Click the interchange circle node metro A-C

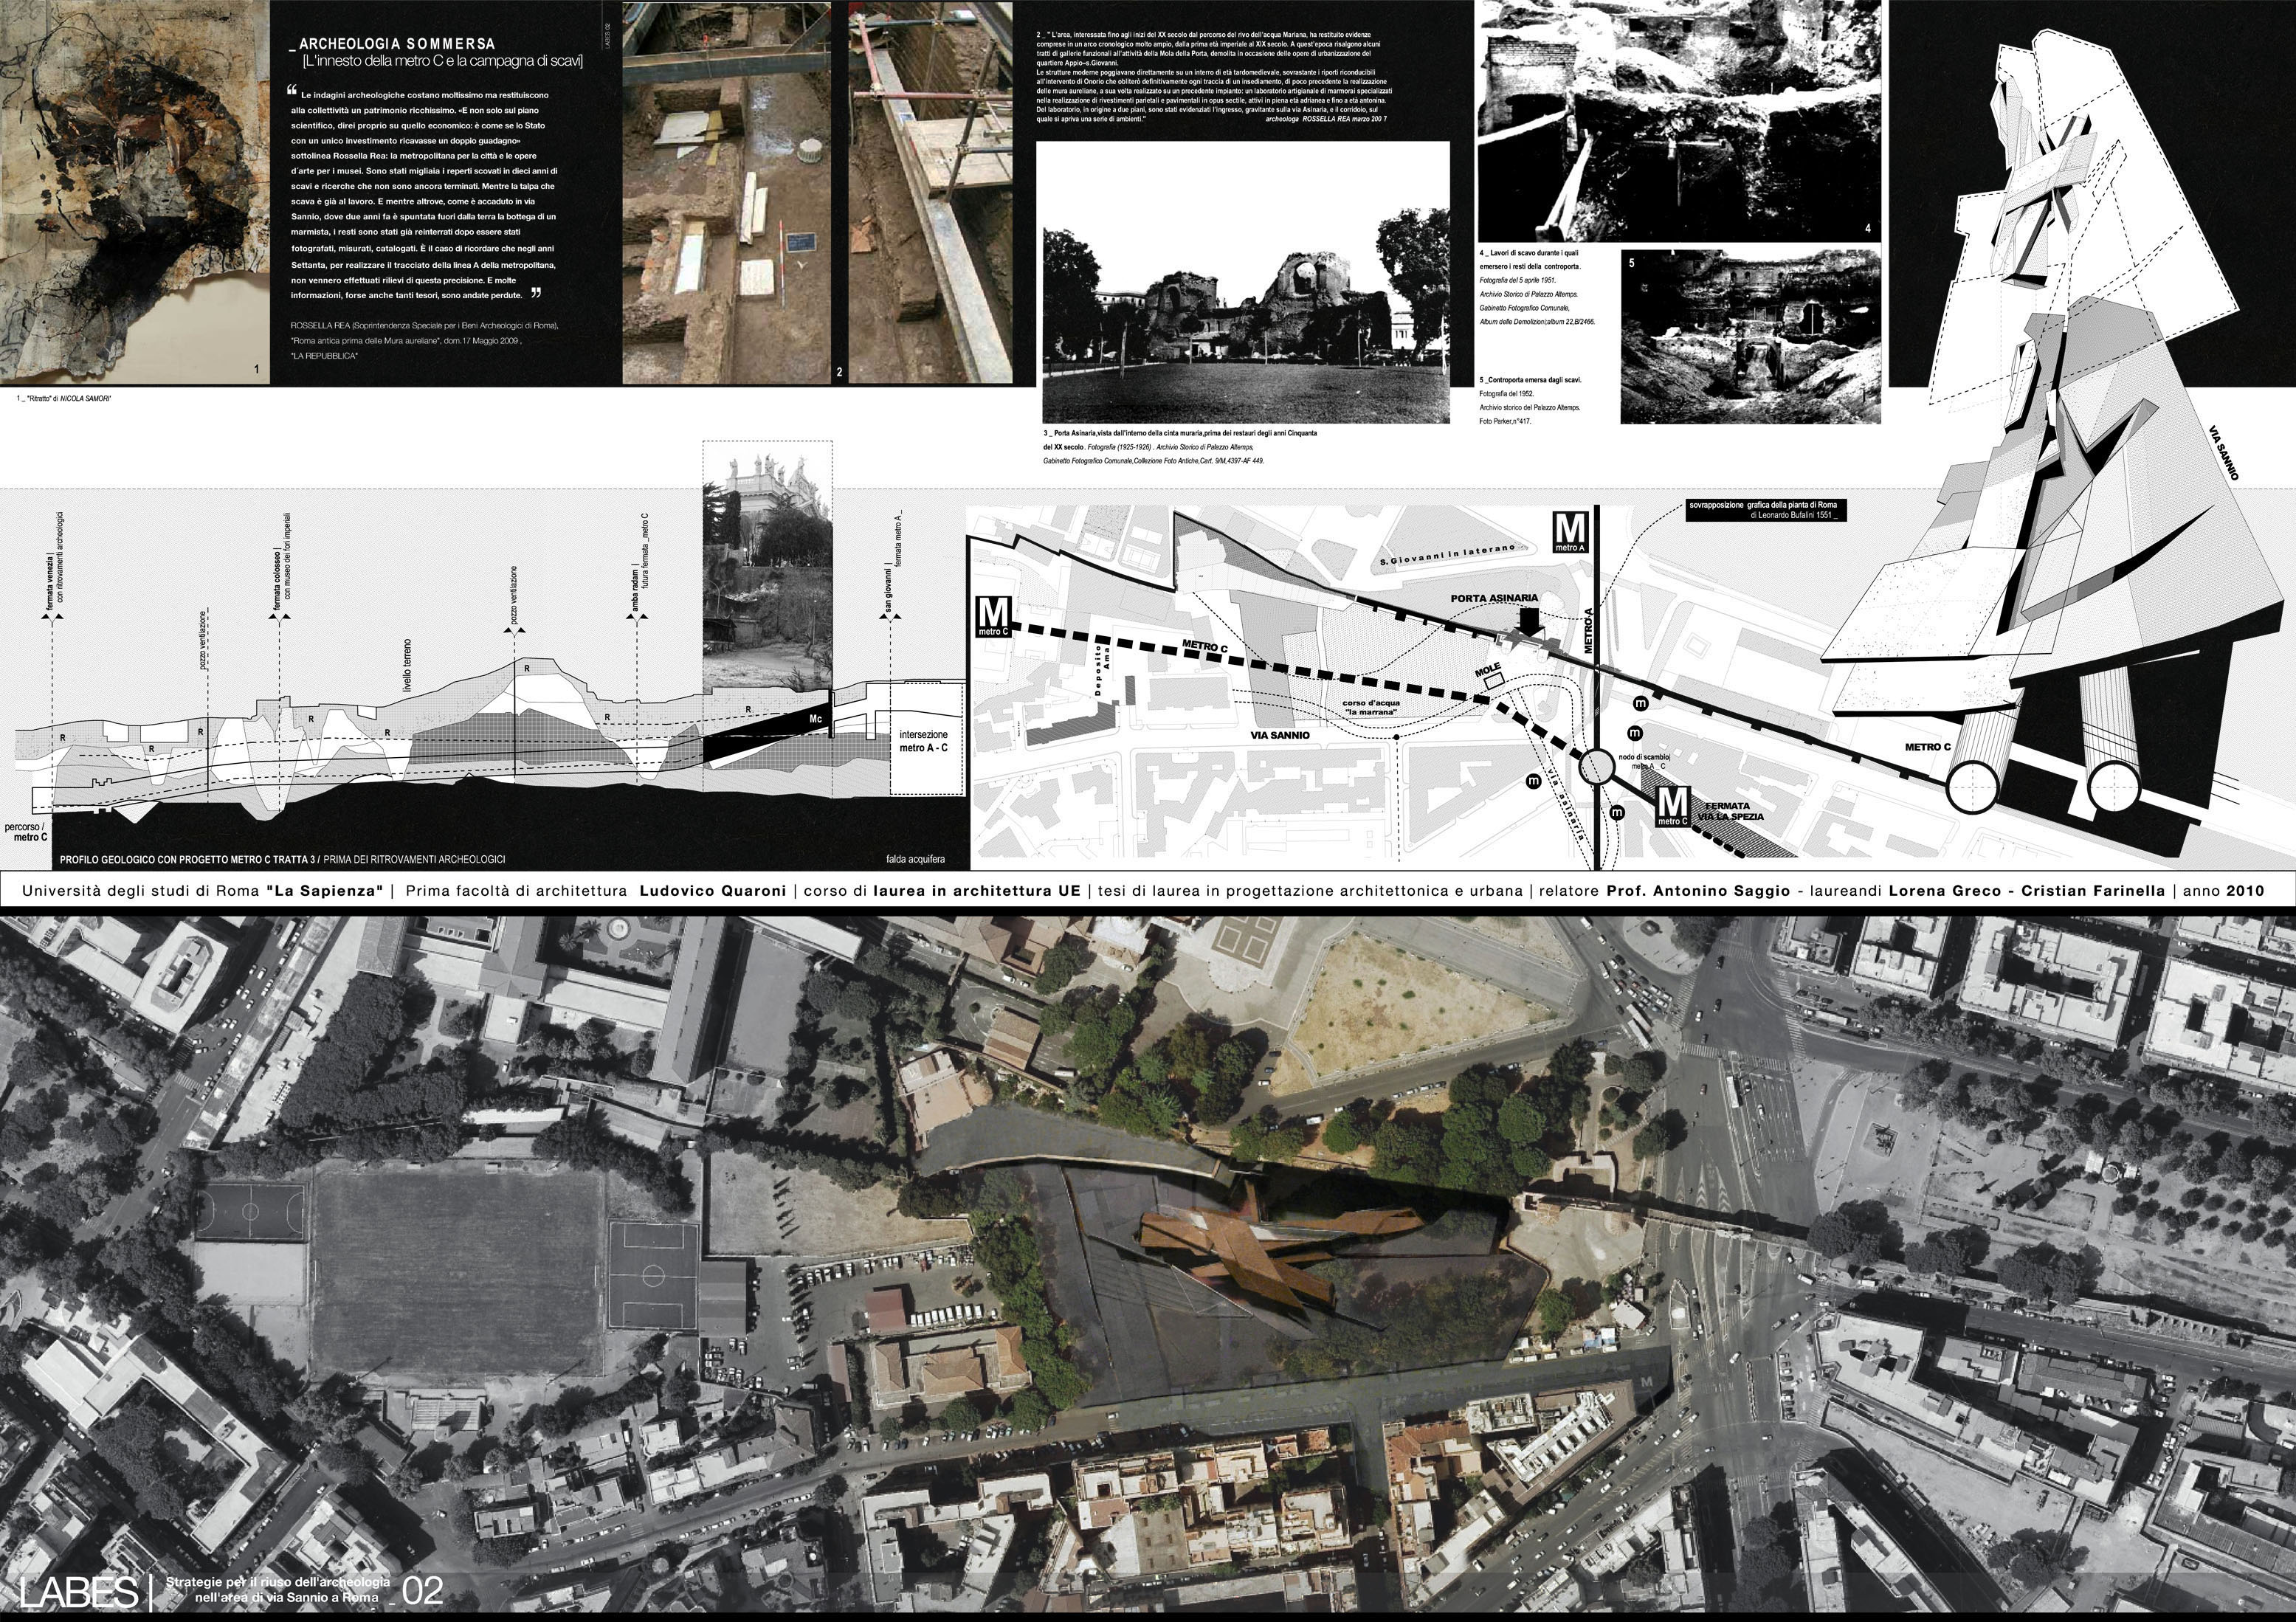pyautogui.click(x=1596, y=768)
